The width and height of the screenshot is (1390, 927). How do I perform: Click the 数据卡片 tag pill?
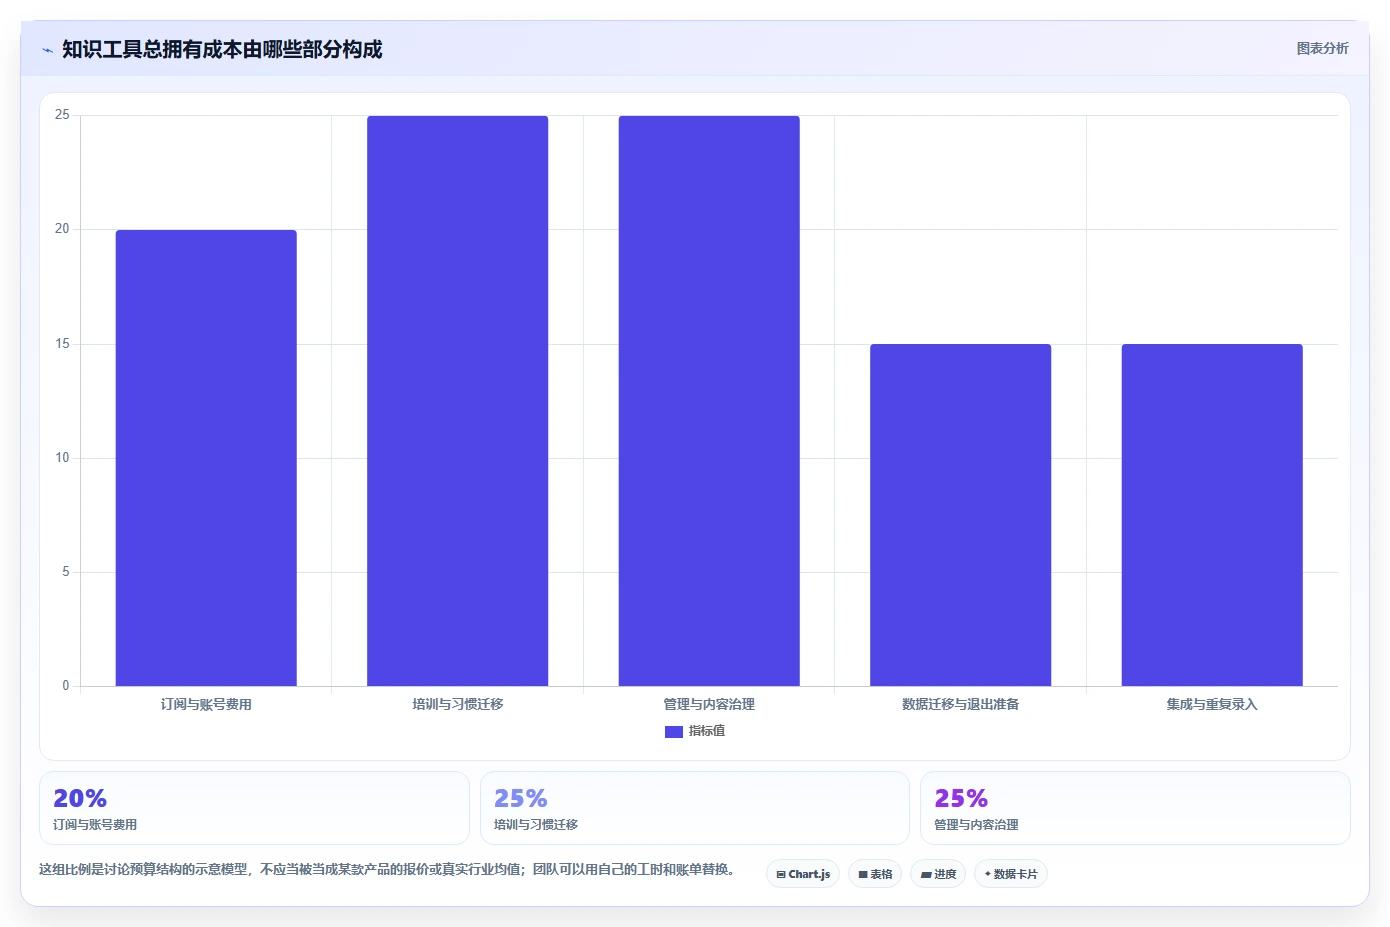point(1011,874)
